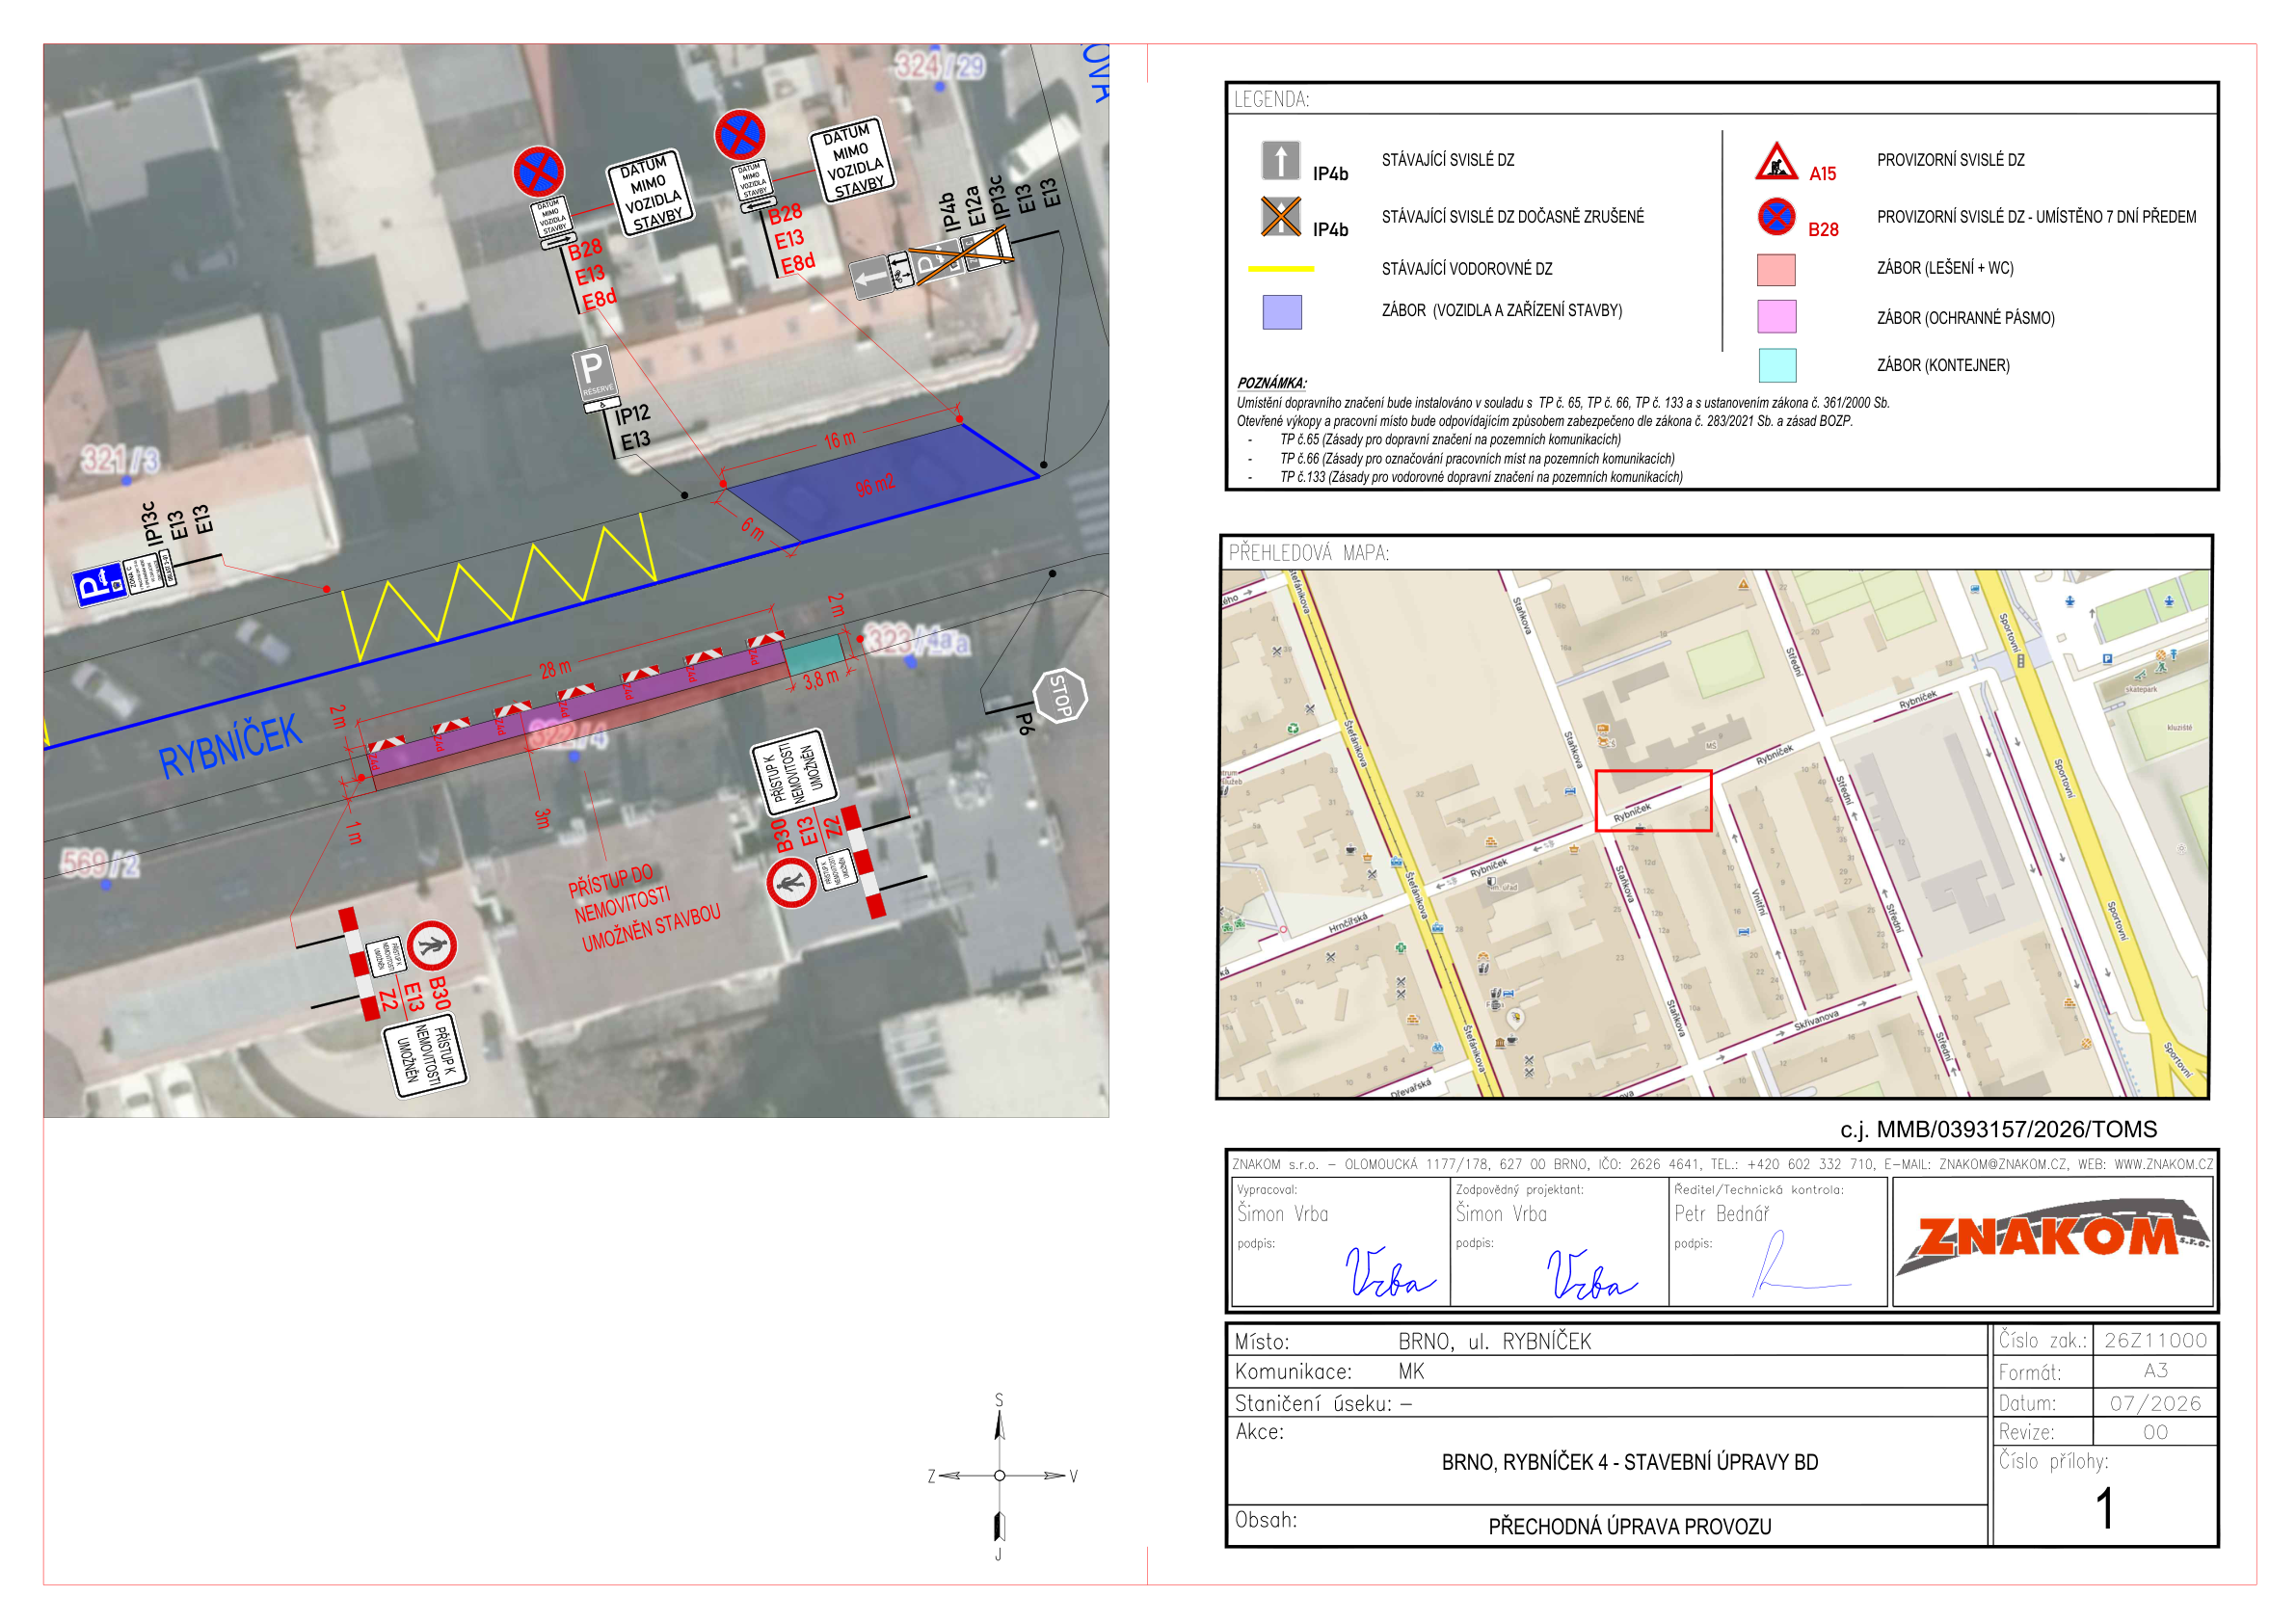Click the lower 'PŘÍSTUP K NEMOVITOSTI UMOŽNĚN' plate
This screenshot has width=2296, height=1623.
[426, 1057]
